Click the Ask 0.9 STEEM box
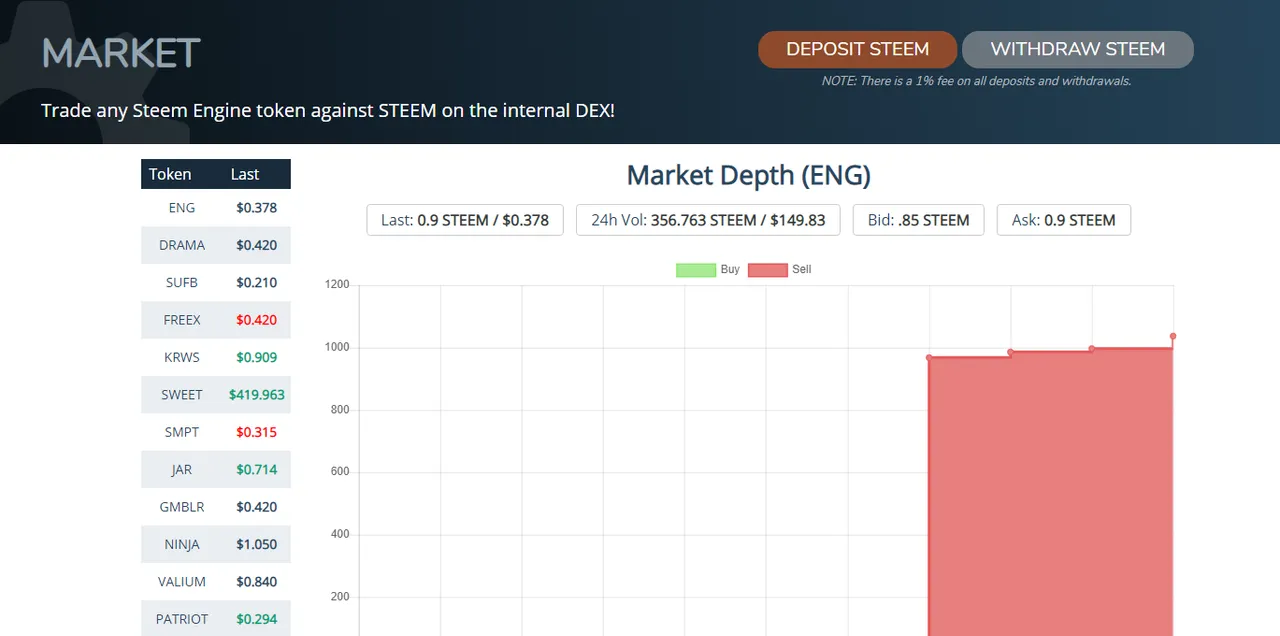This screenshot has height=636, width=1280. (x=1064, y=220)
